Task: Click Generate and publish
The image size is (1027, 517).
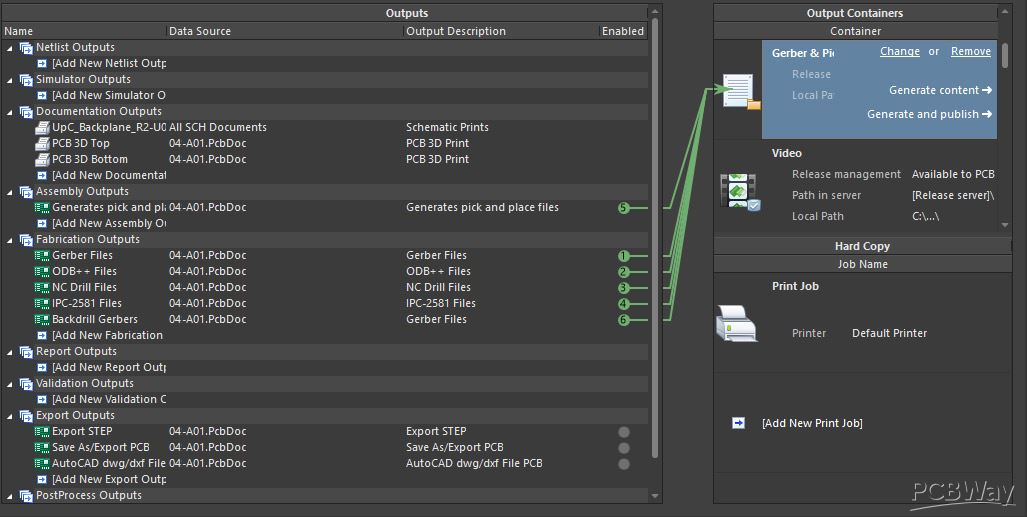Action: 929,114
